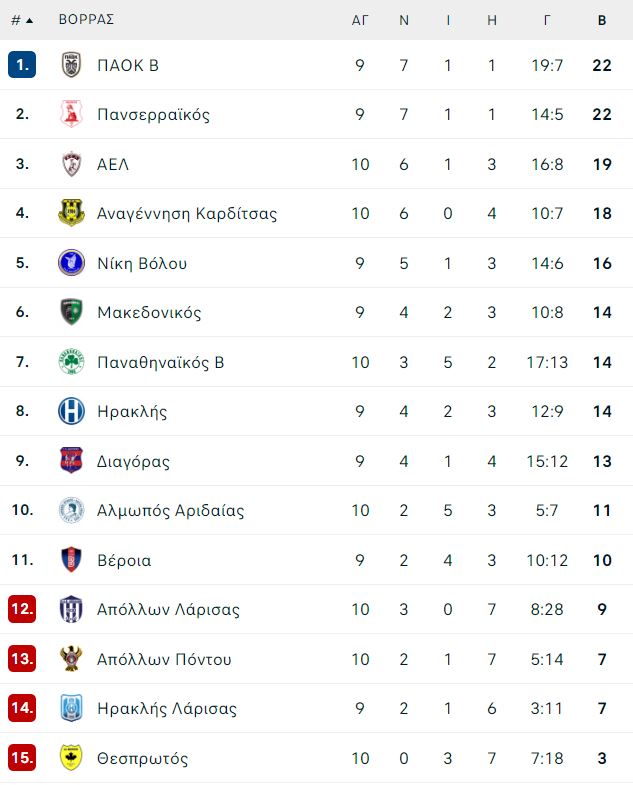Open the Αλμωπός Αριδαίας team link
This screenshot has width=633, height=785.
tap(170, 510)
